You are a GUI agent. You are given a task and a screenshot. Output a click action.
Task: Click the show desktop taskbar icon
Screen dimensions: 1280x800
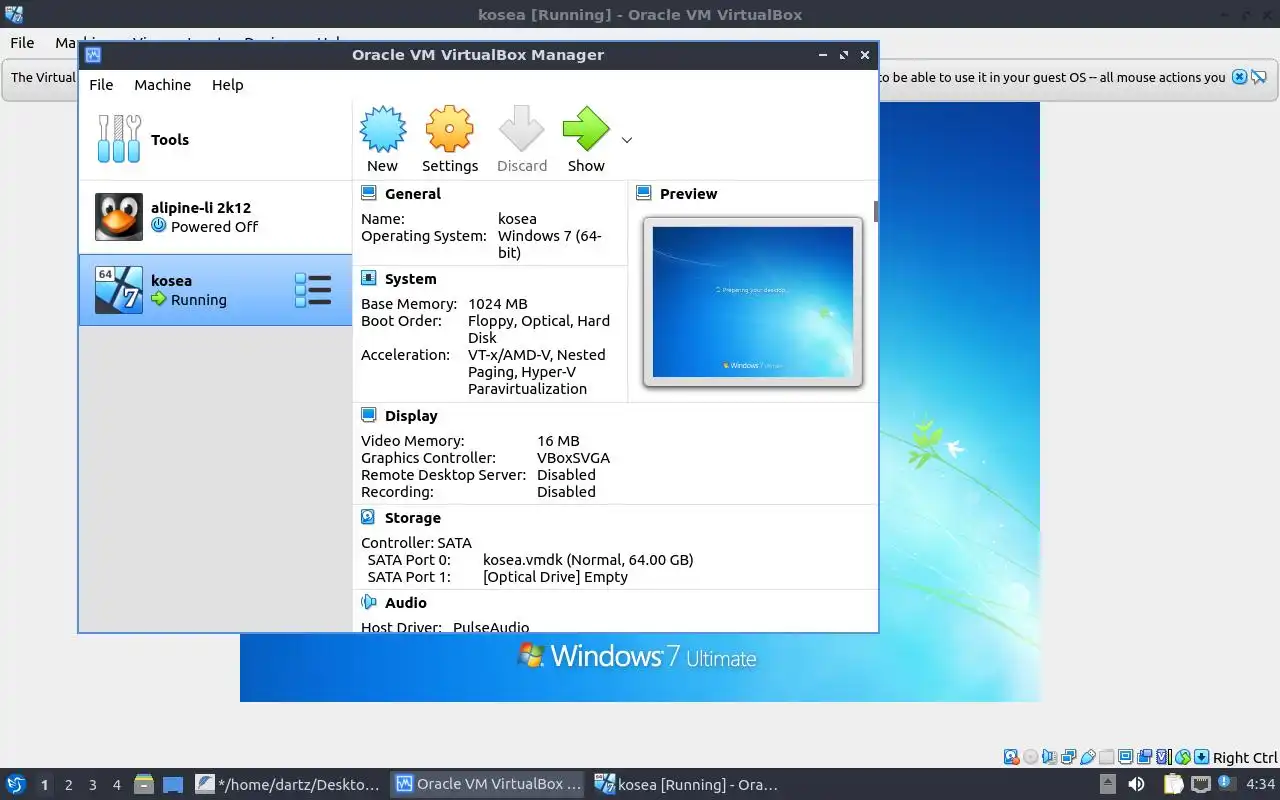(173, 785)
